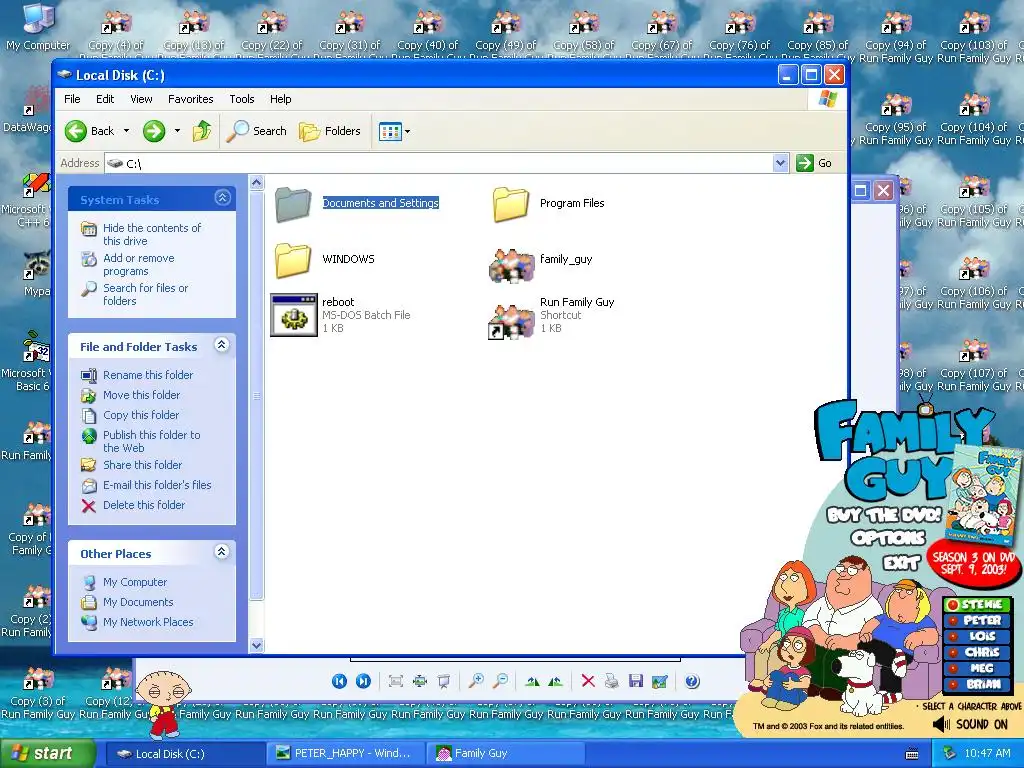
Task: Click Delete this folder link
Action: coord(144,505)
